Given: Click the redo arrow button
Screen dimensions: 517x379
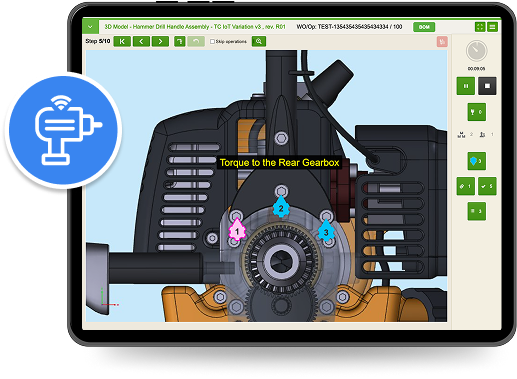Looking at the screenshot, I should (180, 41).
